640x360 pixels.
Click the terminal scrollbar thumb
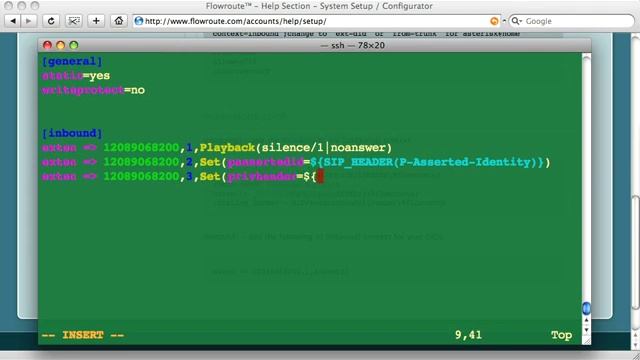[x=586, y=308]
